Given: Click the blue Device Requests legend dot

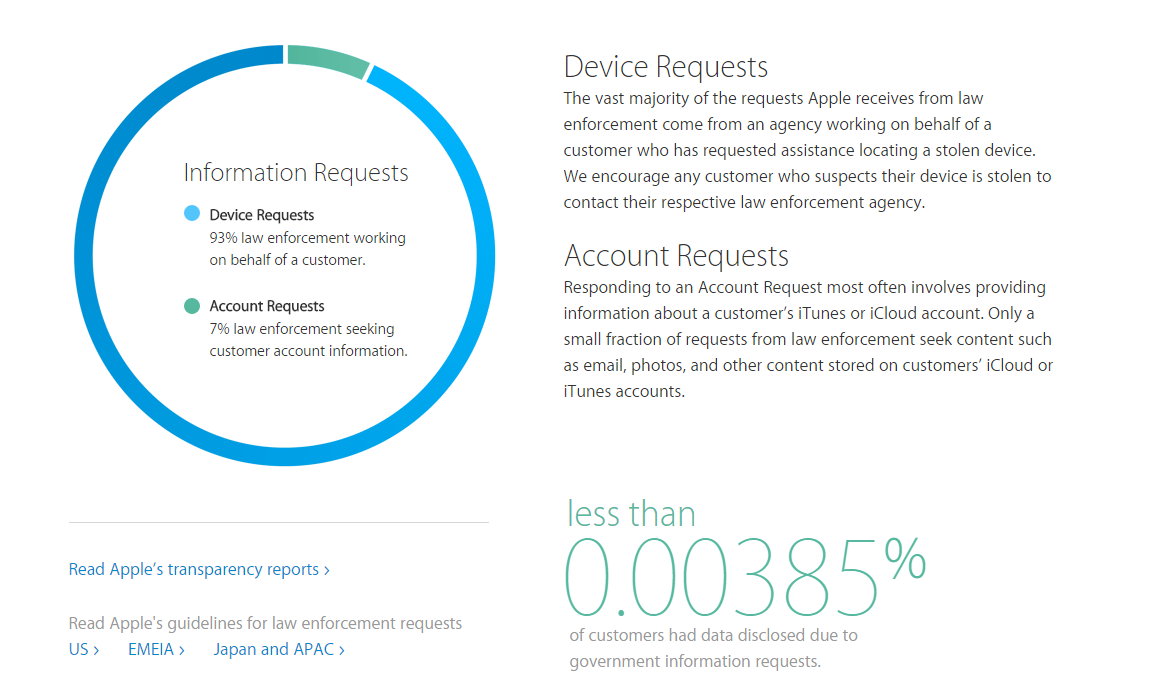Looking at the screenshot, I should (192, 214).
